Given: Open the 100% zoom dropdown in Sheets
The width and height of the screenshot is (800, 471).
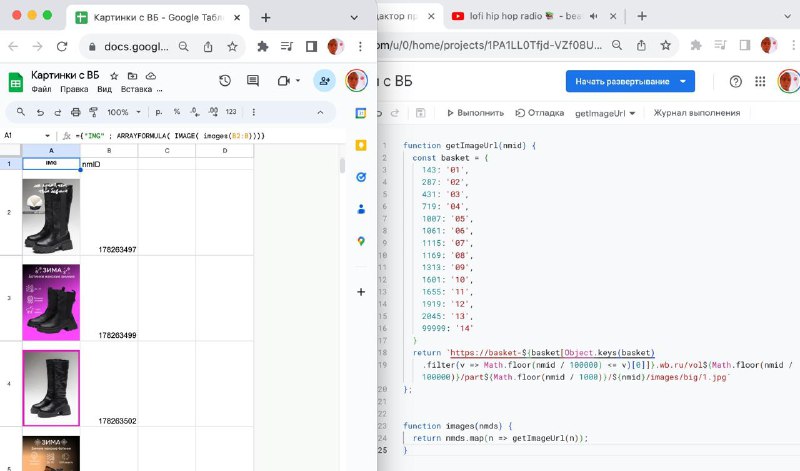Looking at the screenshot, I should point(123,112).
